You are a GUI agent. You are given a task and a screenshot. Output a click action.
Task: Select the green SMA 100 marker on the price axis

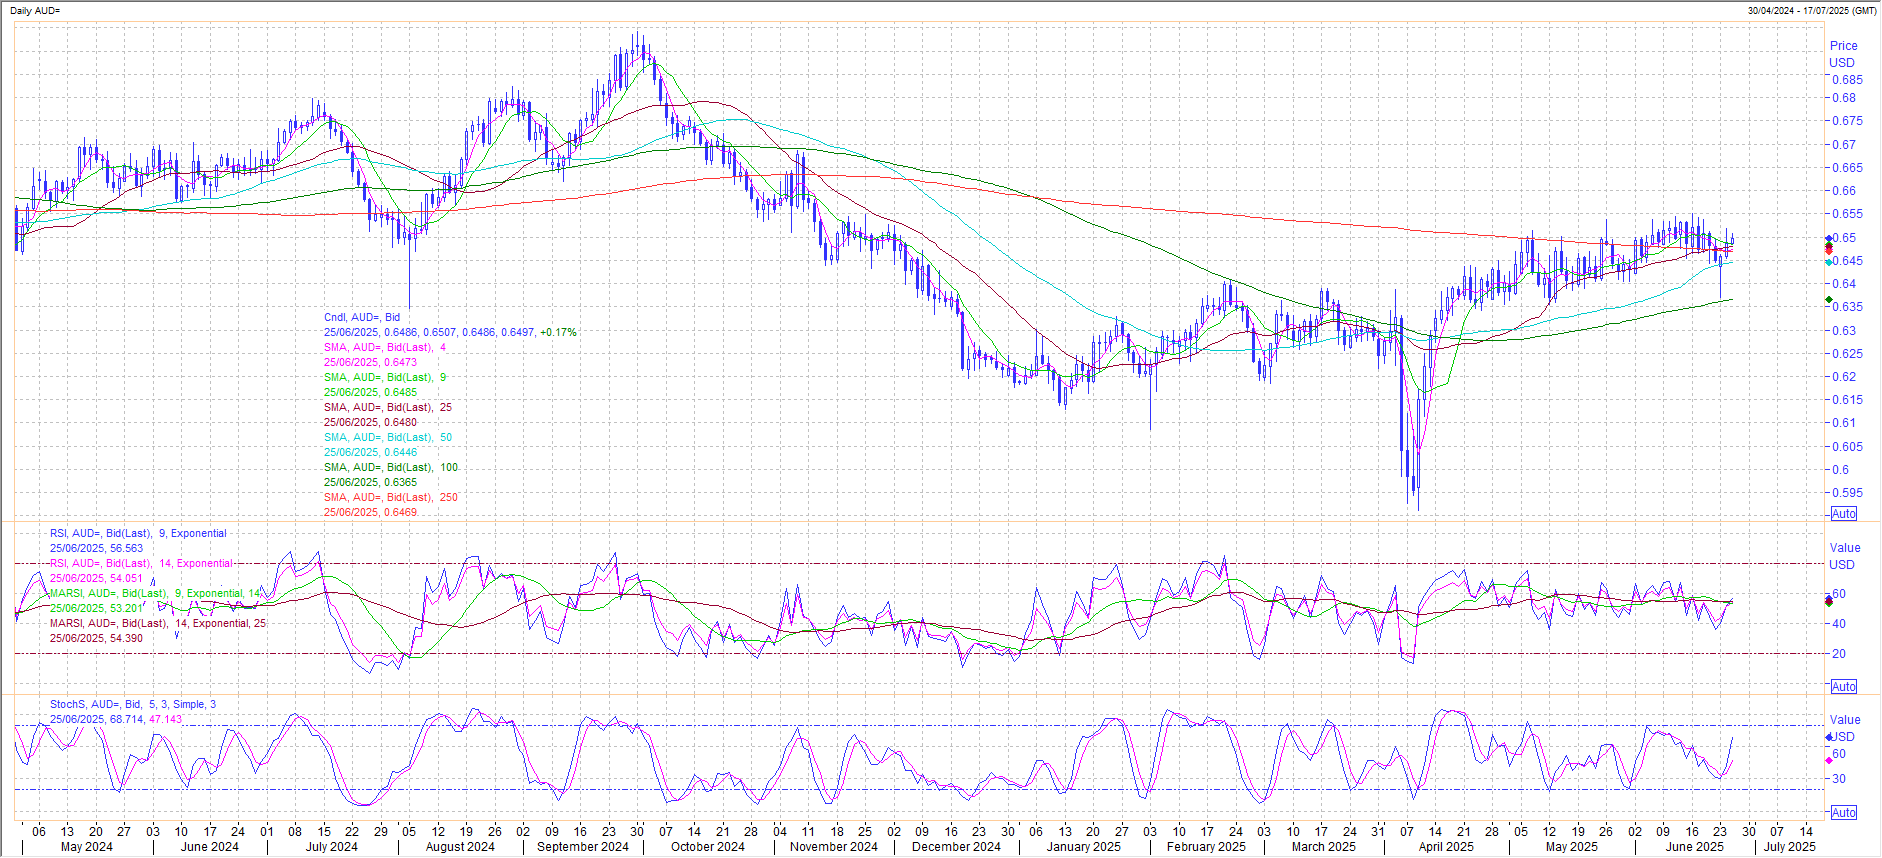coord(1829,300)
